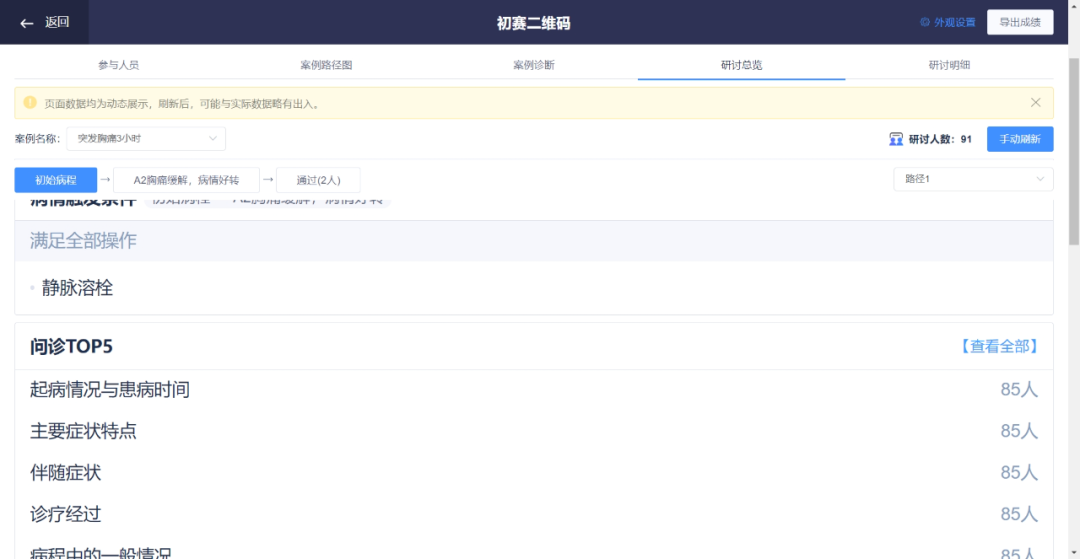
Task: Click the 导出成绩 button
Action: 1020,22
